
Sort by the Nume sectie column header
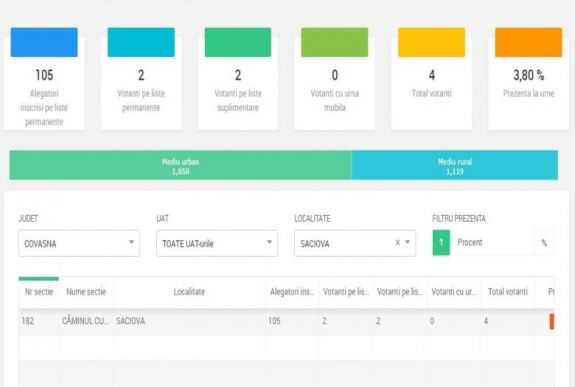(x=86, y=292)
